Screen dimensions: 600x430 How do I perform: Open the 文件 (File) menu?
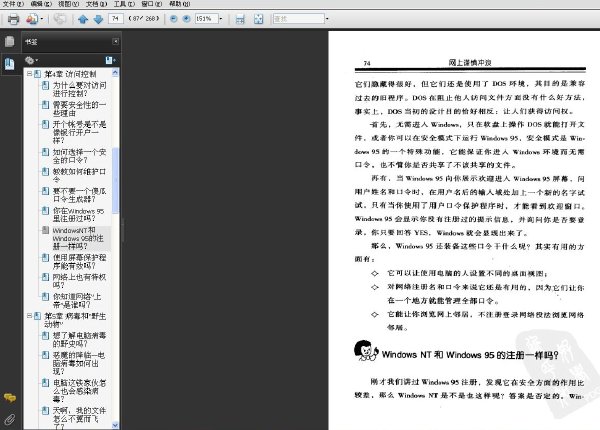coord(13,4)
